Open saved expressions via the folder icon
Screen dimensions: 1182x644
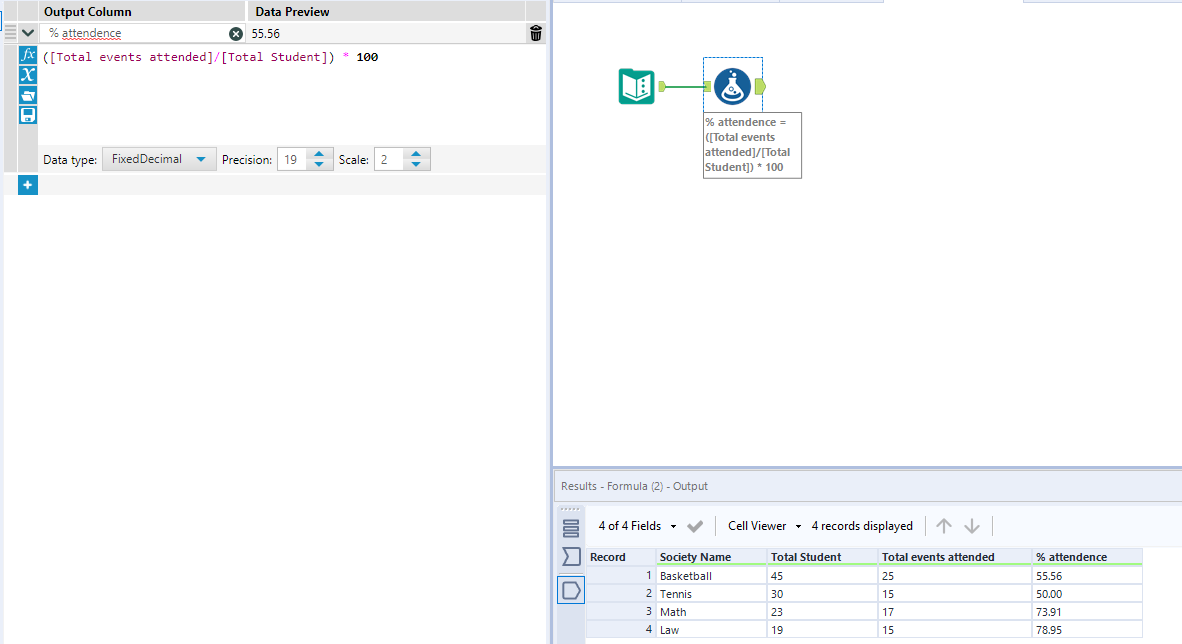pos(28,95)
